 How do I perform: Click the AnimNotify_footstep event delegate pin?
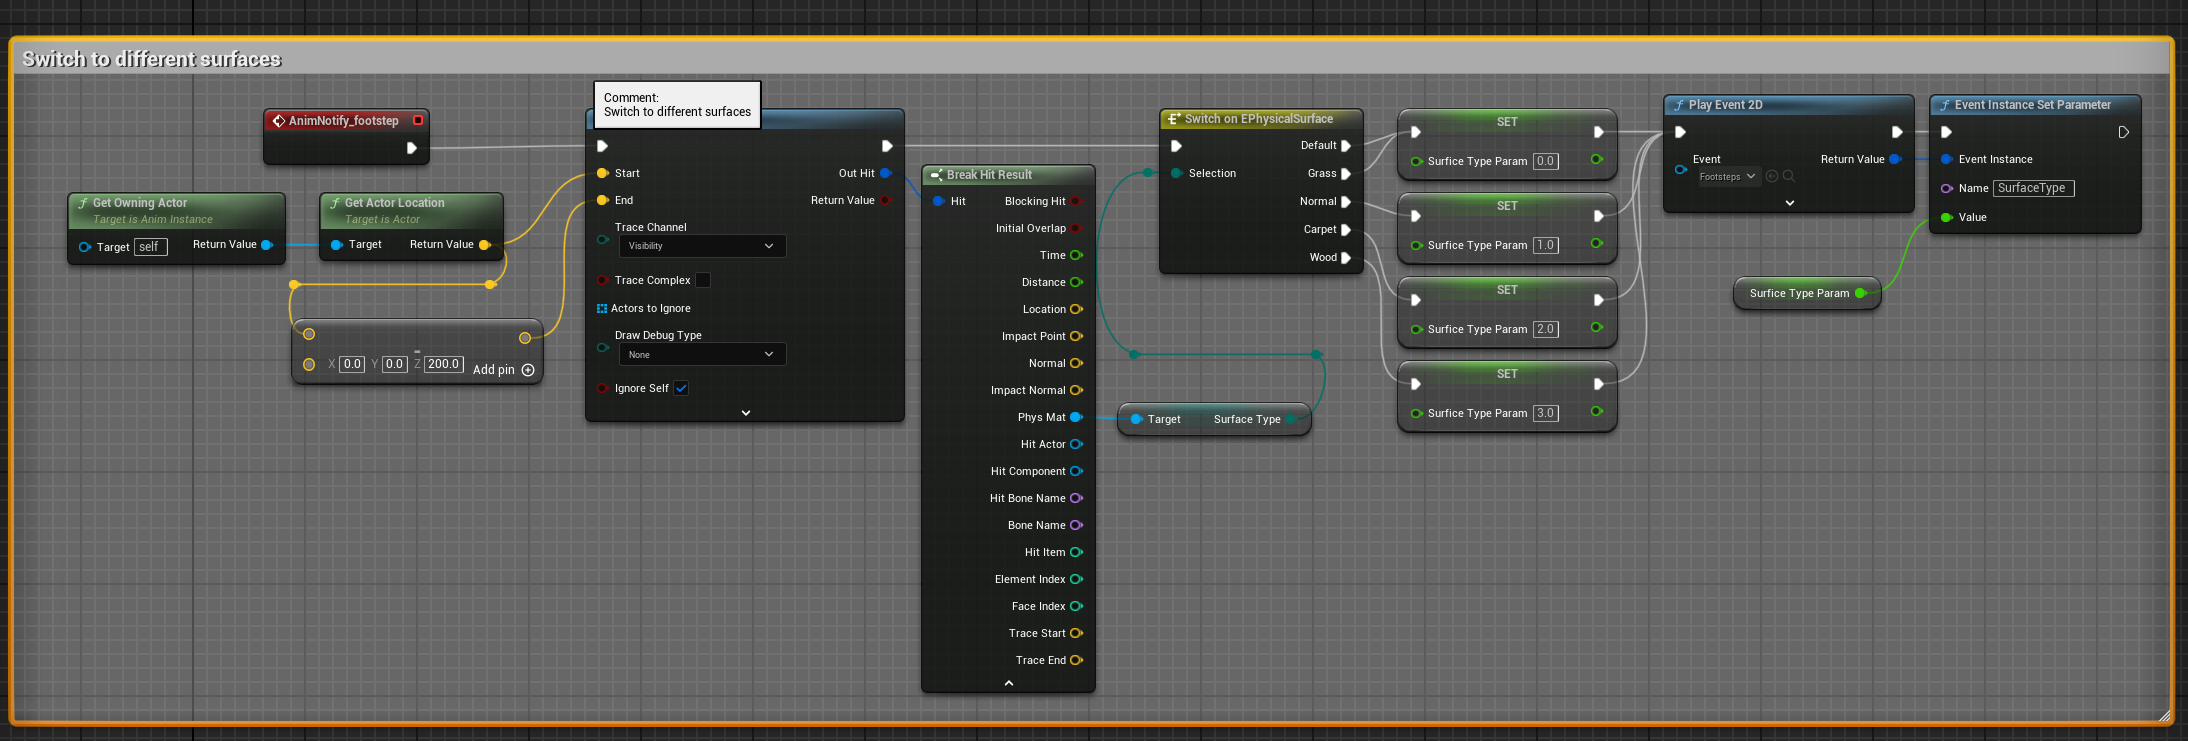pos(418,121)
